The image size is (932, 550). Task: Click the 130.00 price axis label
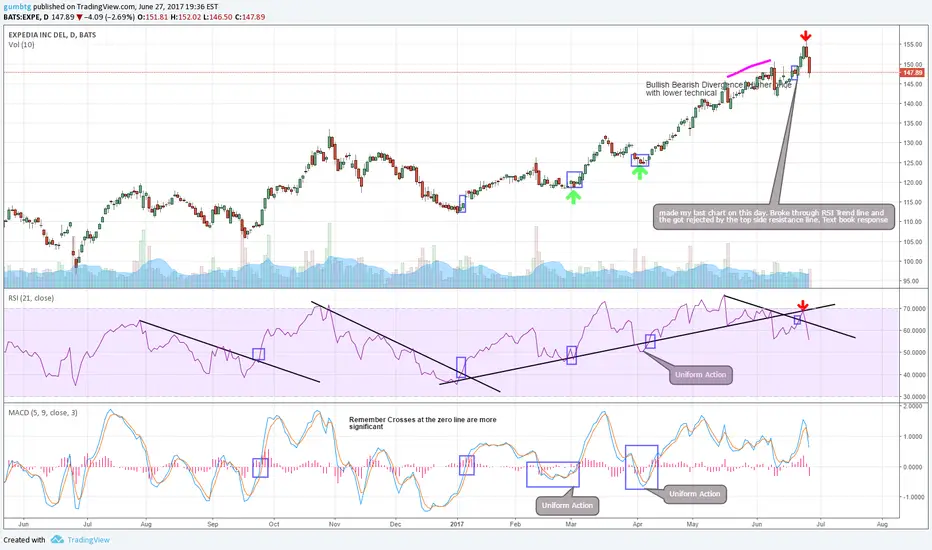coord(912,143)
